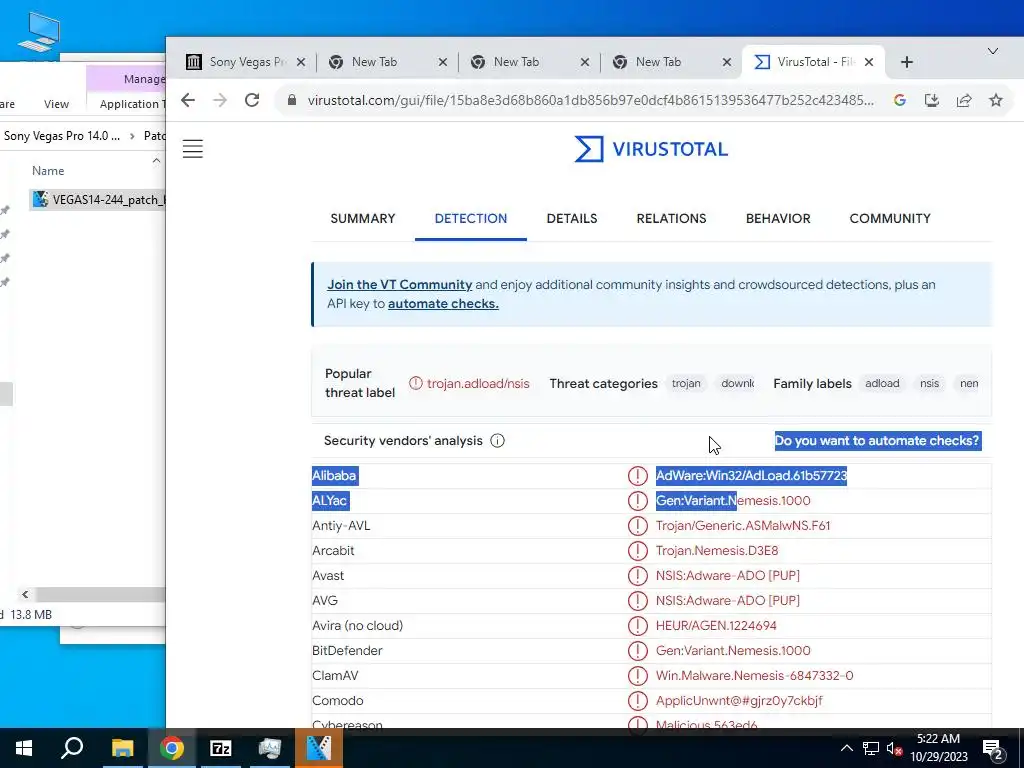The width and height of the screenshot is (1024, 768).
Task: Select the adload family label chip
Action: tap(882, 383)
